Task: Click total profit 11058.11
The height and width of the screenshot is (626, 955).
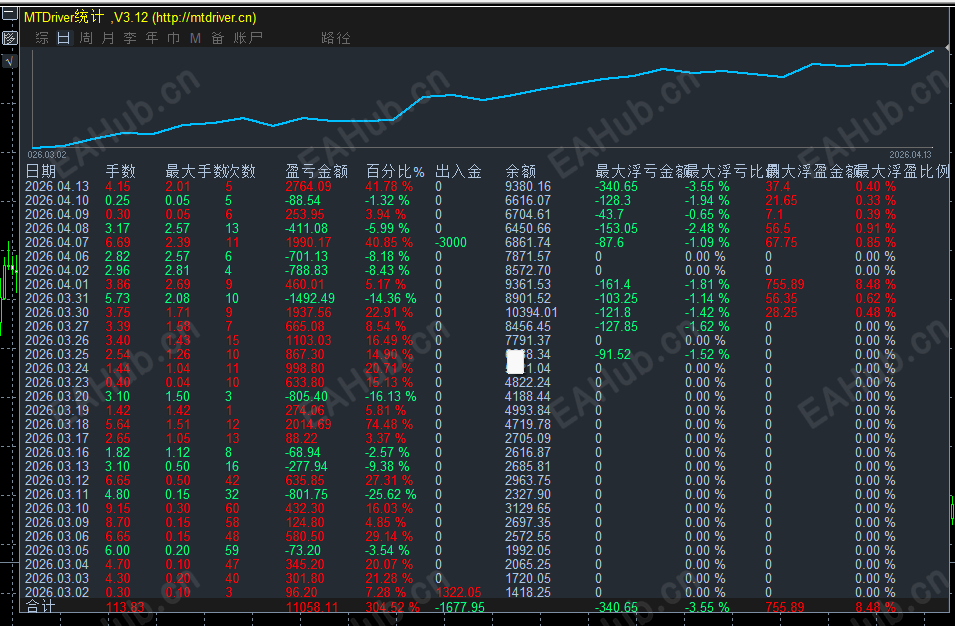Action: click(312, 607)
